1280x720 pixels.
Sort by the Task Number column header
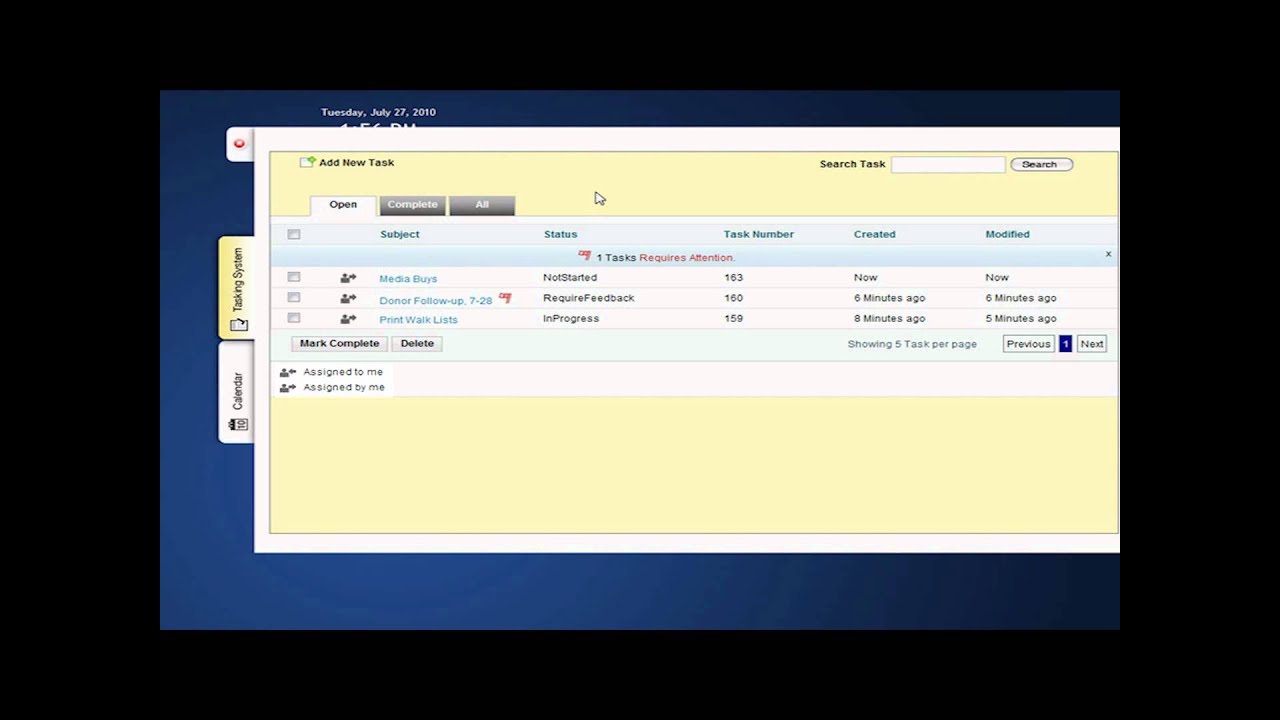coord(759,234)
